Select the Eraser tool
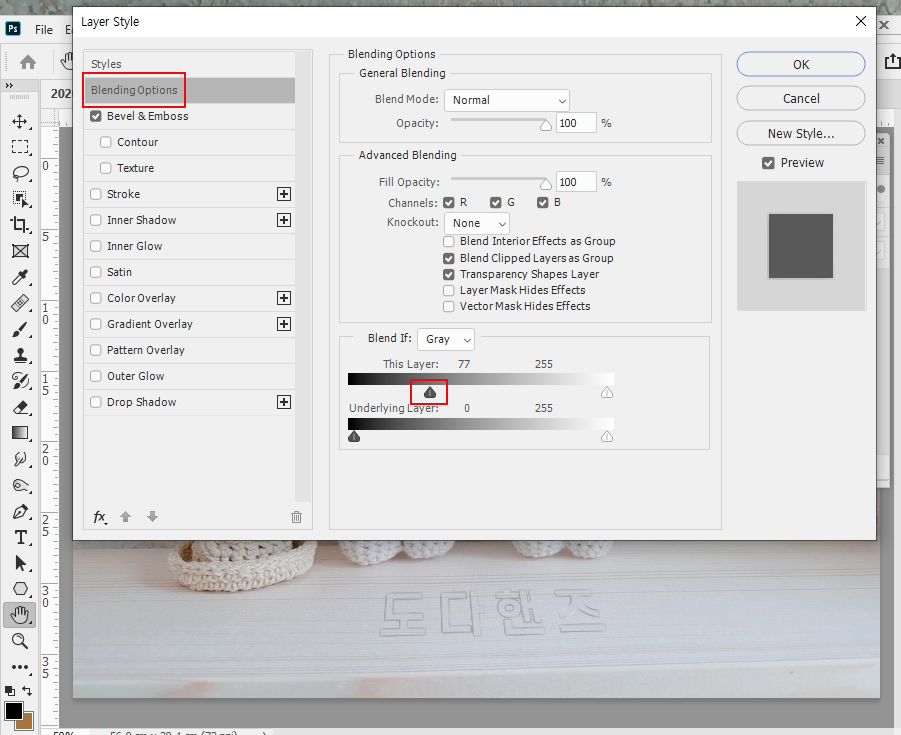 point(20,407)
